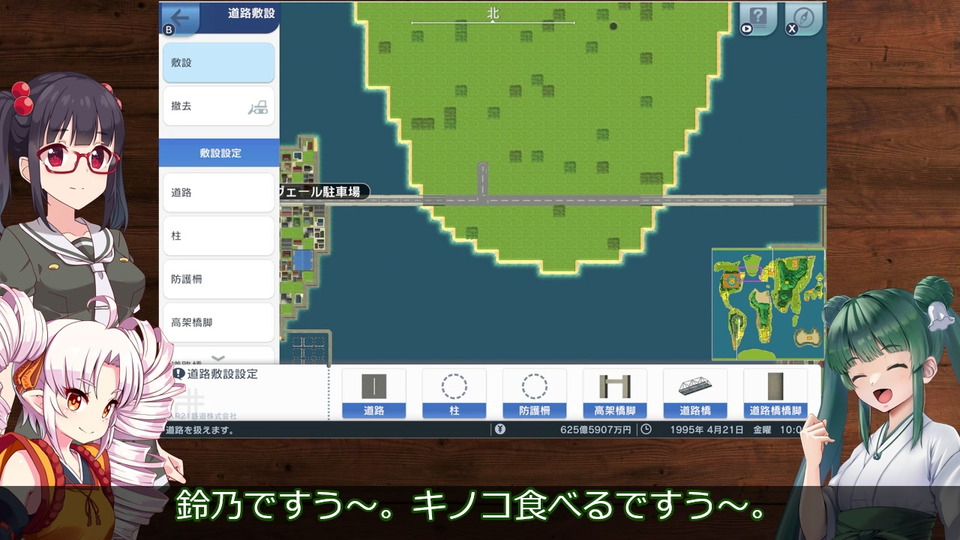The width and height of the screenshot is (960, 540).
Task: Select the 防護柵 guard fence tile
Action: pyautogui.click(x=534, y=394)
